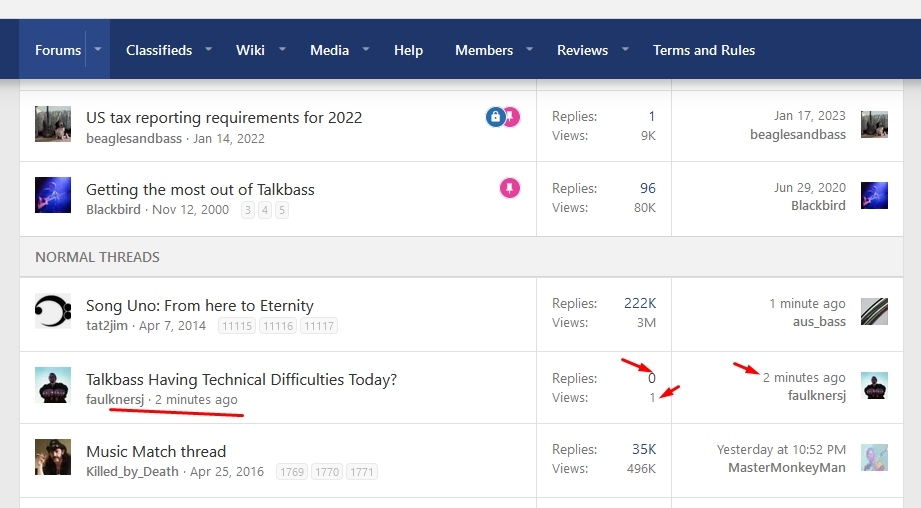Image resolution: width=921 pixels, height=508 pixels.
Task: Open thread author beaglesandbass profile
Action: [134, 139]
